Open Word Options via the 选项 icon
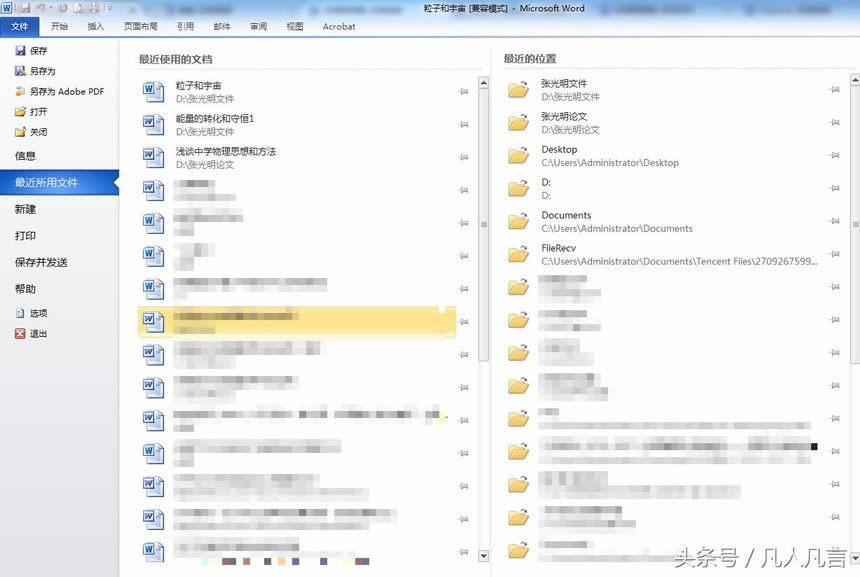Viewport: 860px width, 577px height. tap(22, 313)
